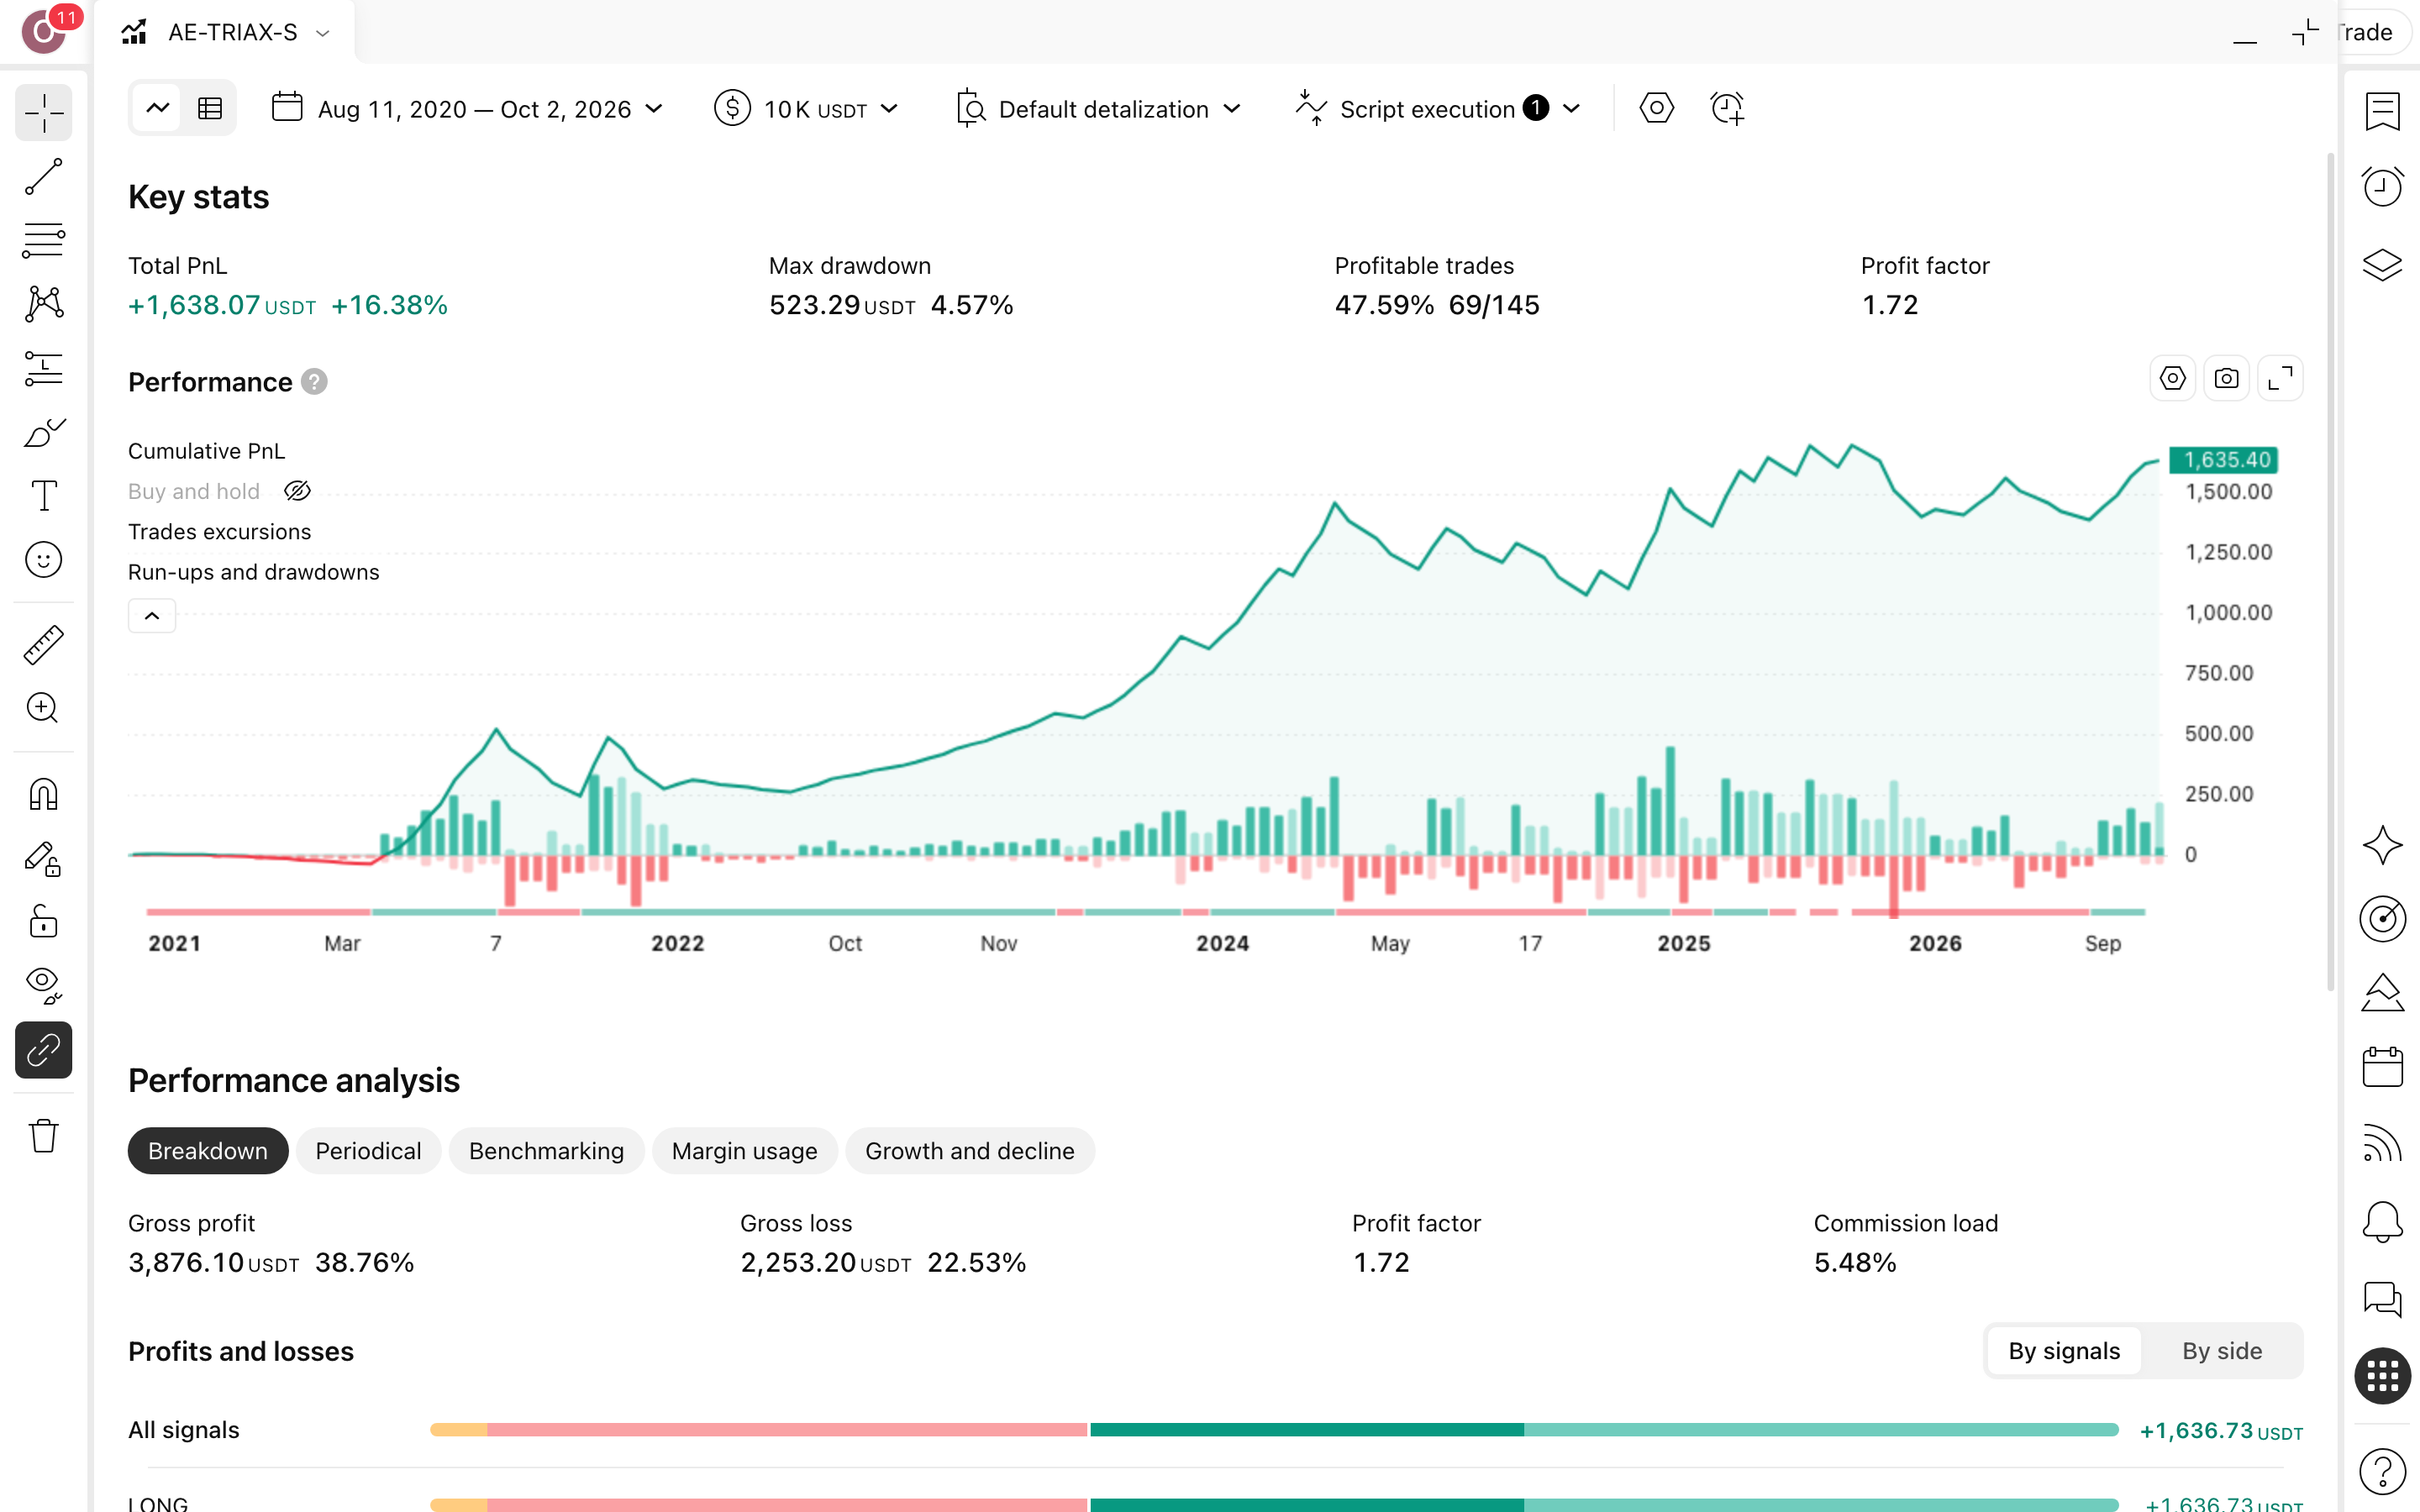Screen dimensions: 2420x1512
Task: Toggle Buy and hold visibility eye
Action: (297, 491)
